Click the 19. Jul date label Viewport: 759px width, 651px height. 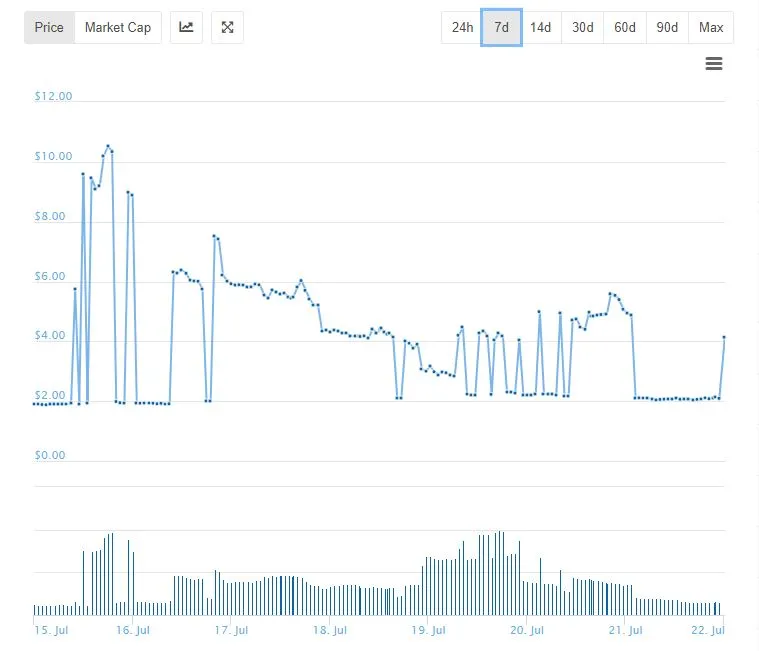[x=428, y=630]
